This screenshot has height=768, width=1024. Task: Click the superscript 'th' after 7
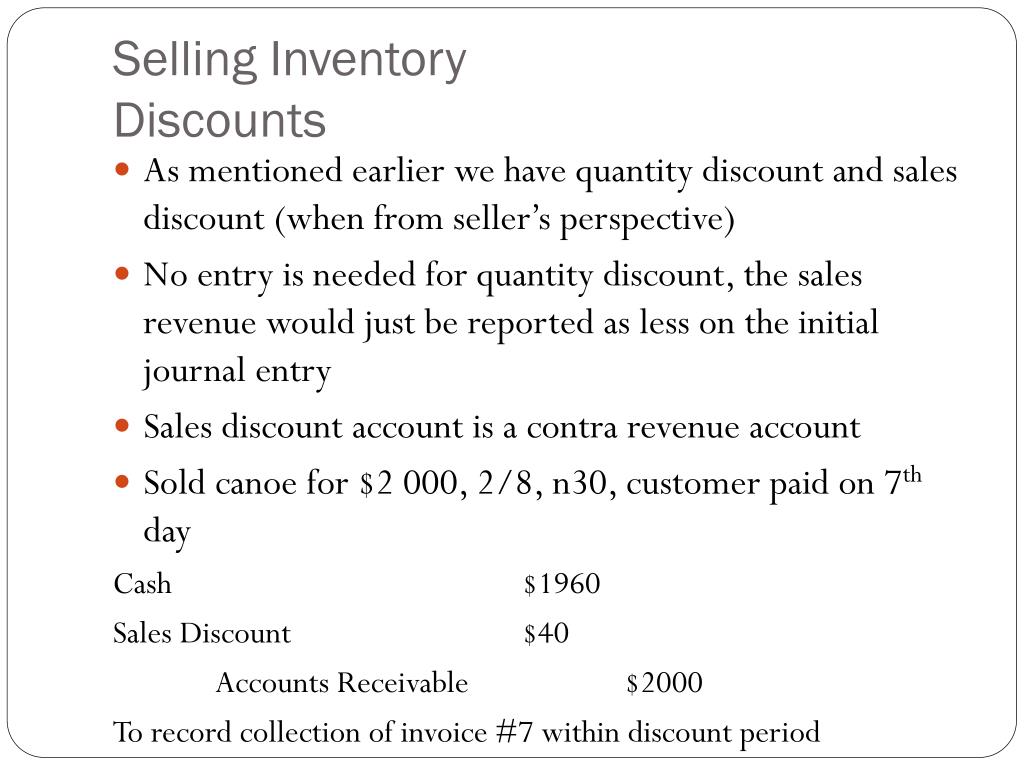tap(912, 475)
